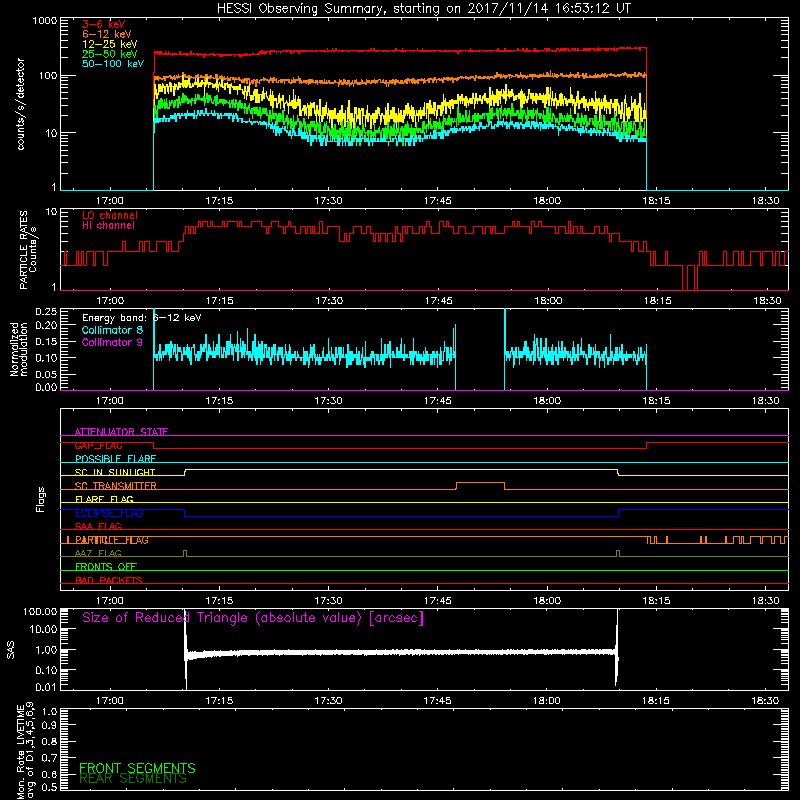Select the 'Collimator 8' legend label
Screen dimensions: 800x800
[x=112, y=330]
